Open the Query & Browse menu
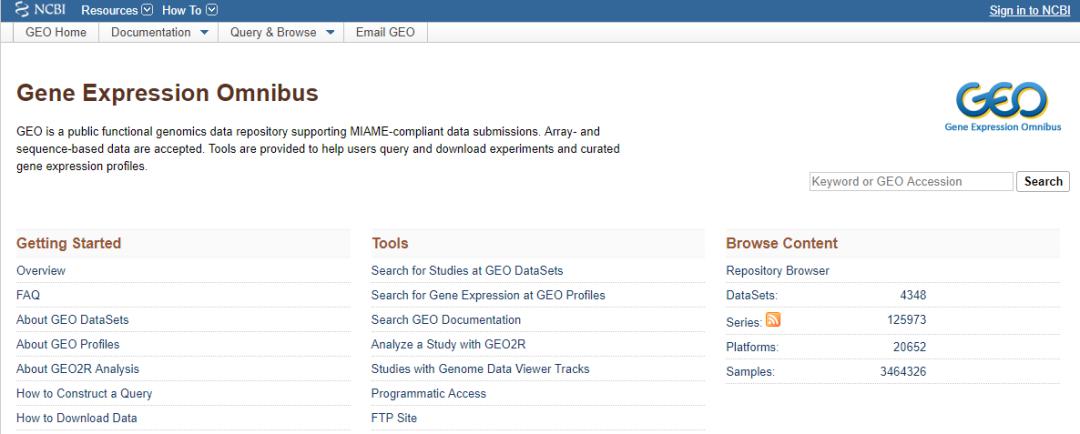This screenshot has height=434, width=1080. coord(281,32)
